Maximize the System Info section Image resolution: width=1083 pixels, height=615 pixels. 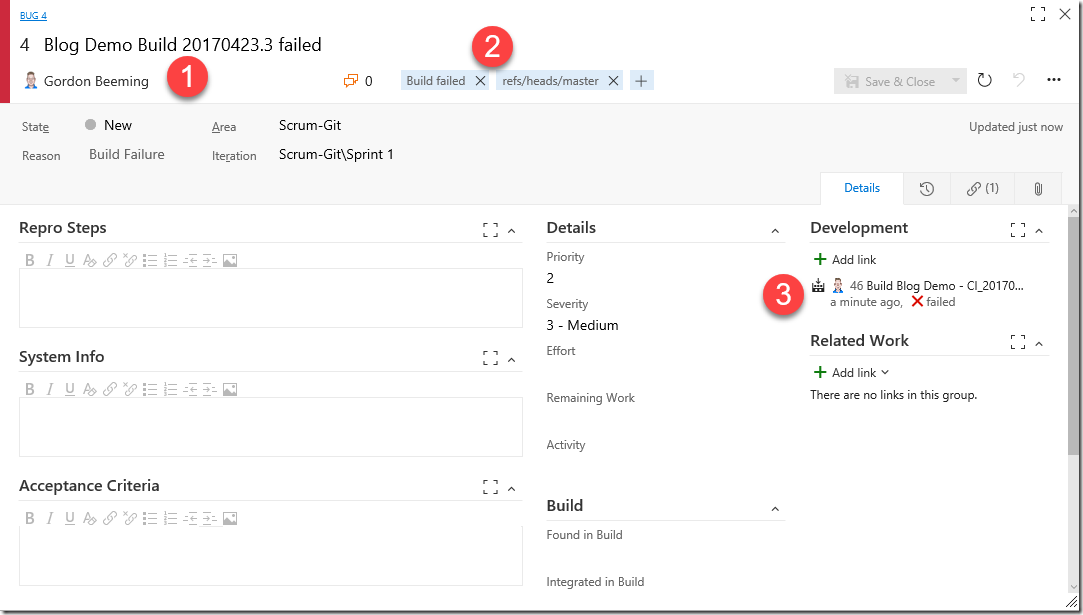pyautogui.click(x=490, y=358)
